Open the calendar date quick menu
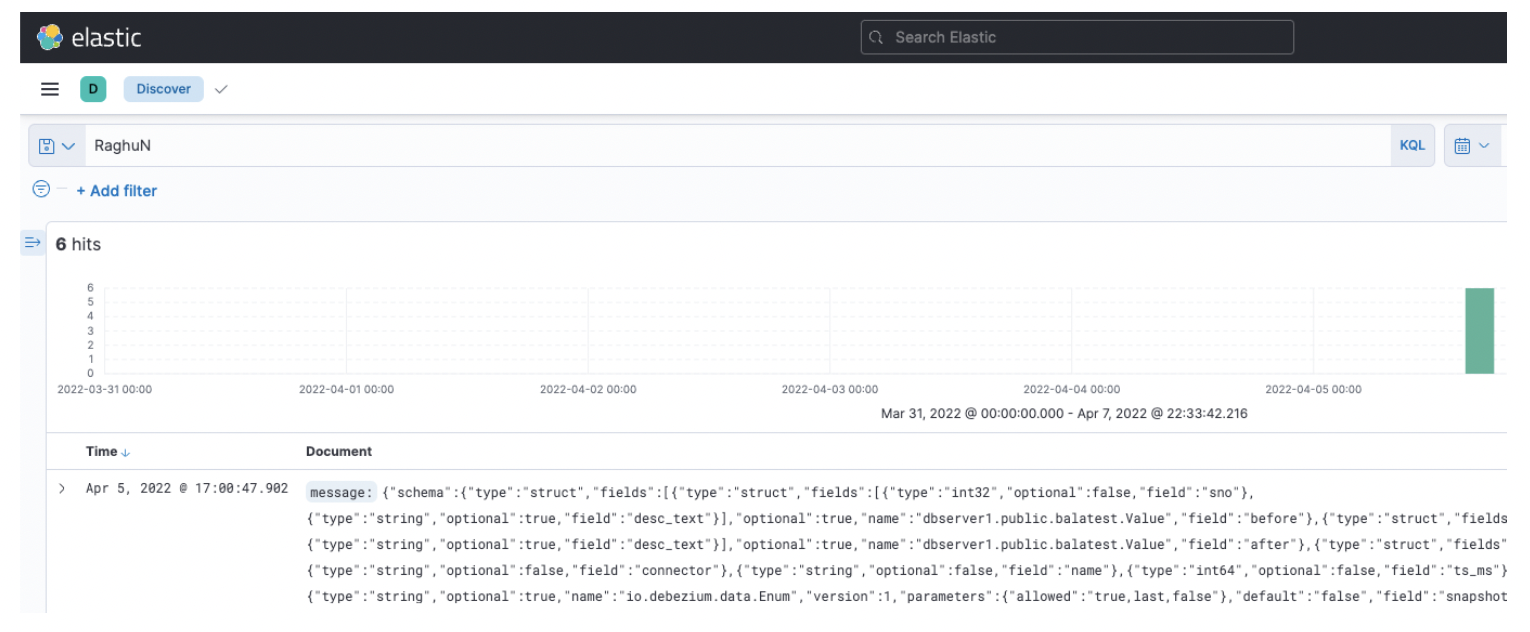 1471,146
